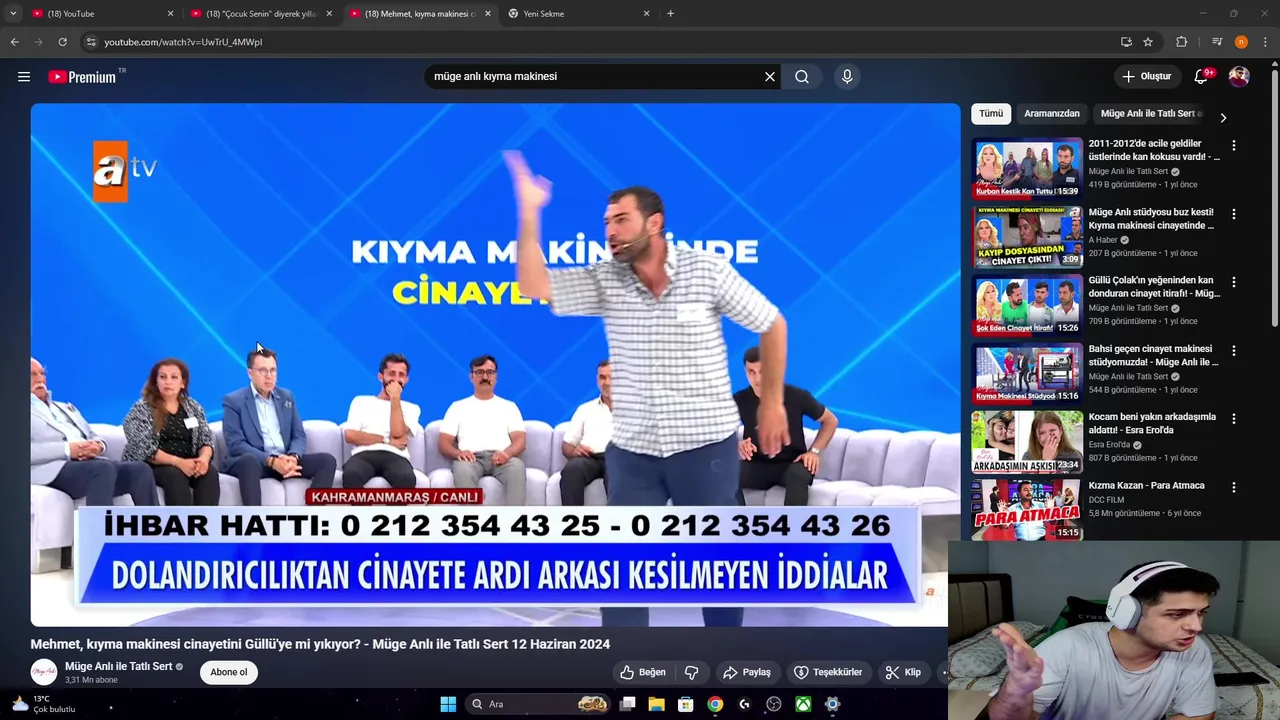Open options for 'Bahsi geçen cinayet makinesi' video
The image size is (1280, 720).
point(1234,351)
